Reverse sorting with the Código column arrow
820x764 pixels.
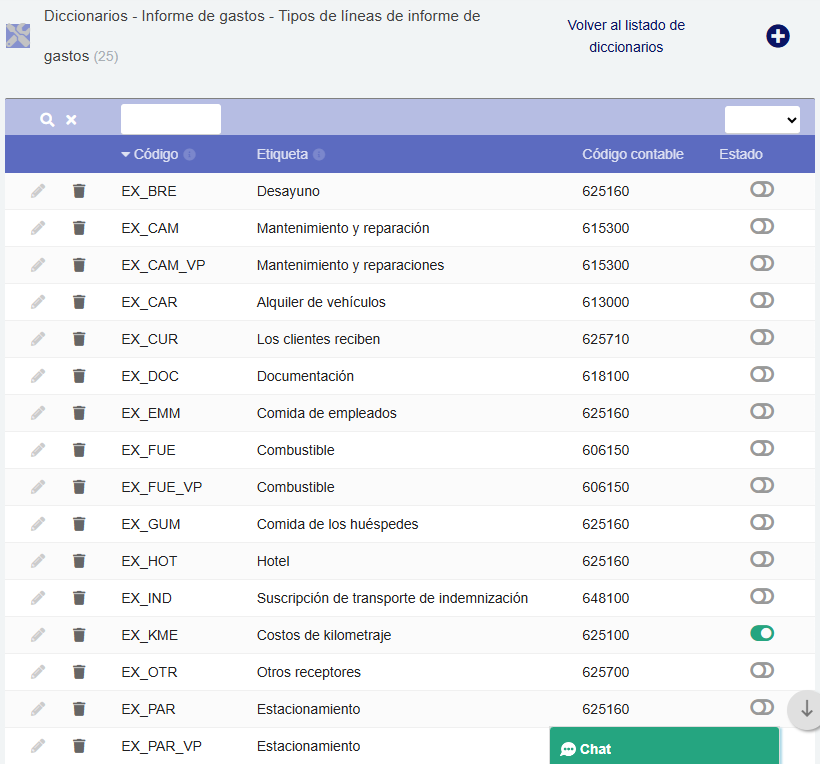pyautogui.click(x=126, y=154)
